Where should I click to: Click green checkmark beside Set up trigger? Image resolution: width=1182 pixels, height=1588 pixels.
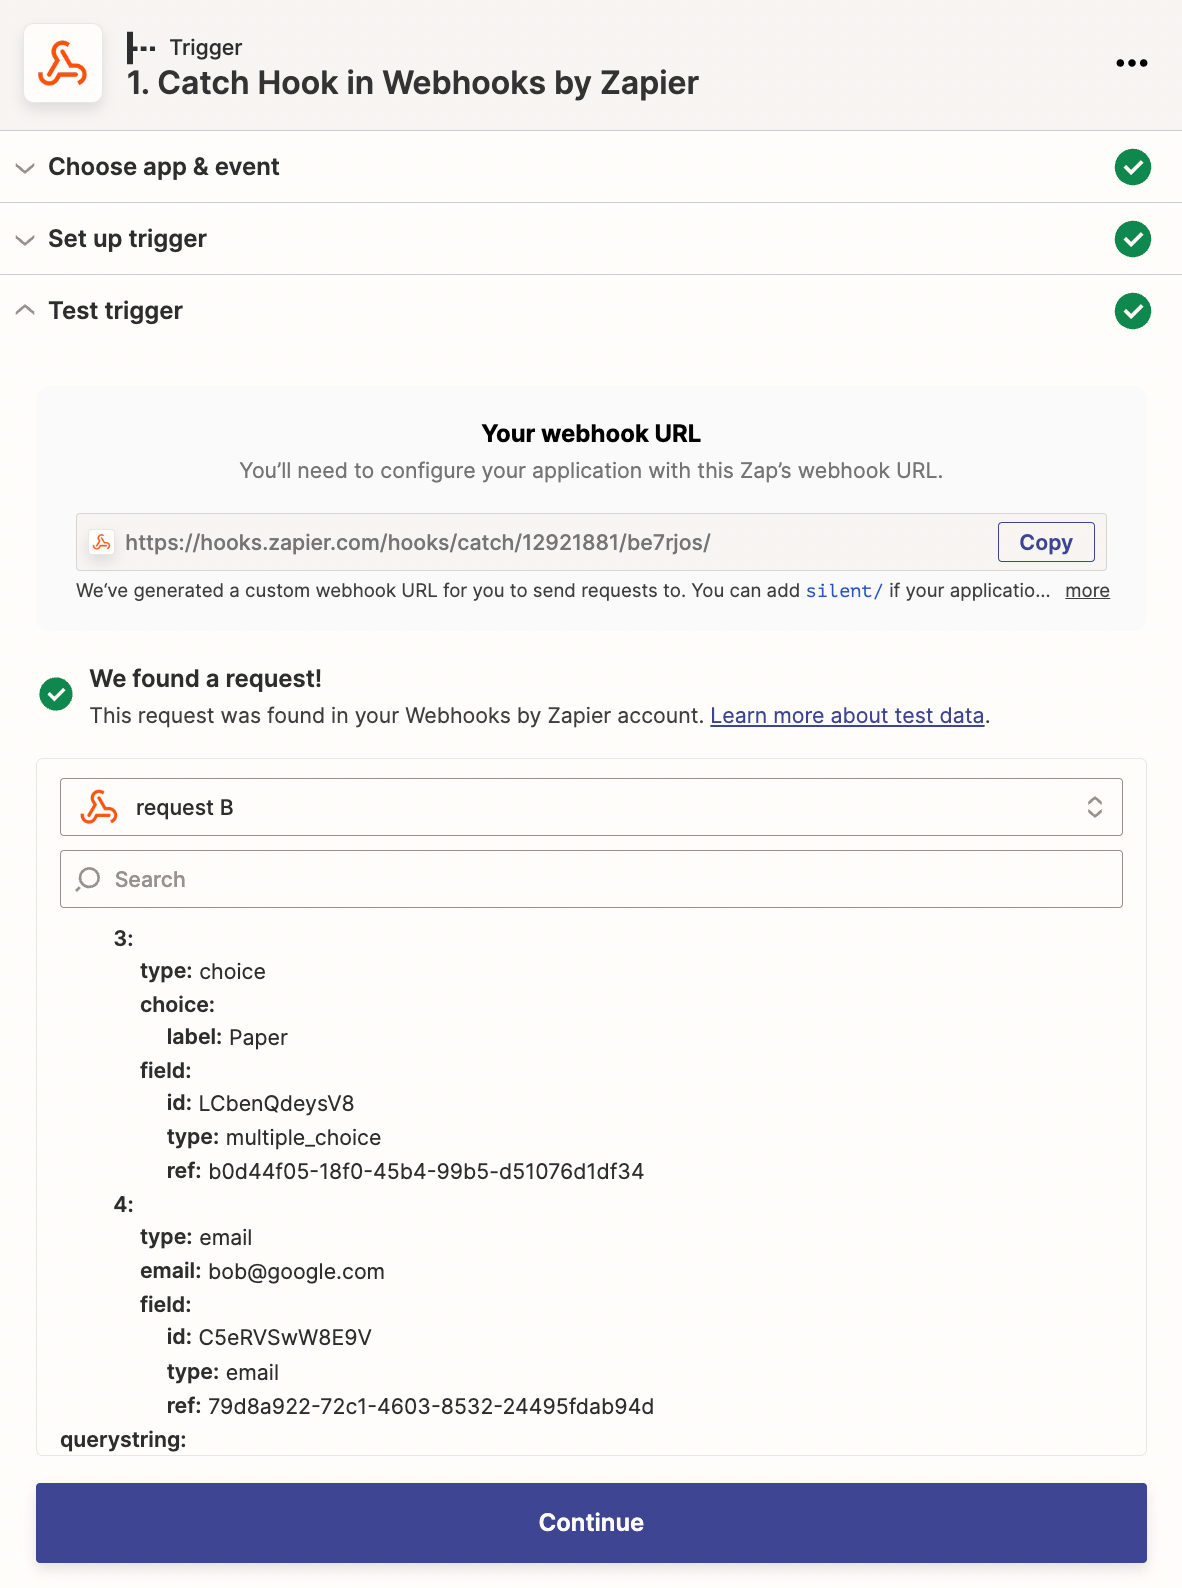[x=1132, y=239]
